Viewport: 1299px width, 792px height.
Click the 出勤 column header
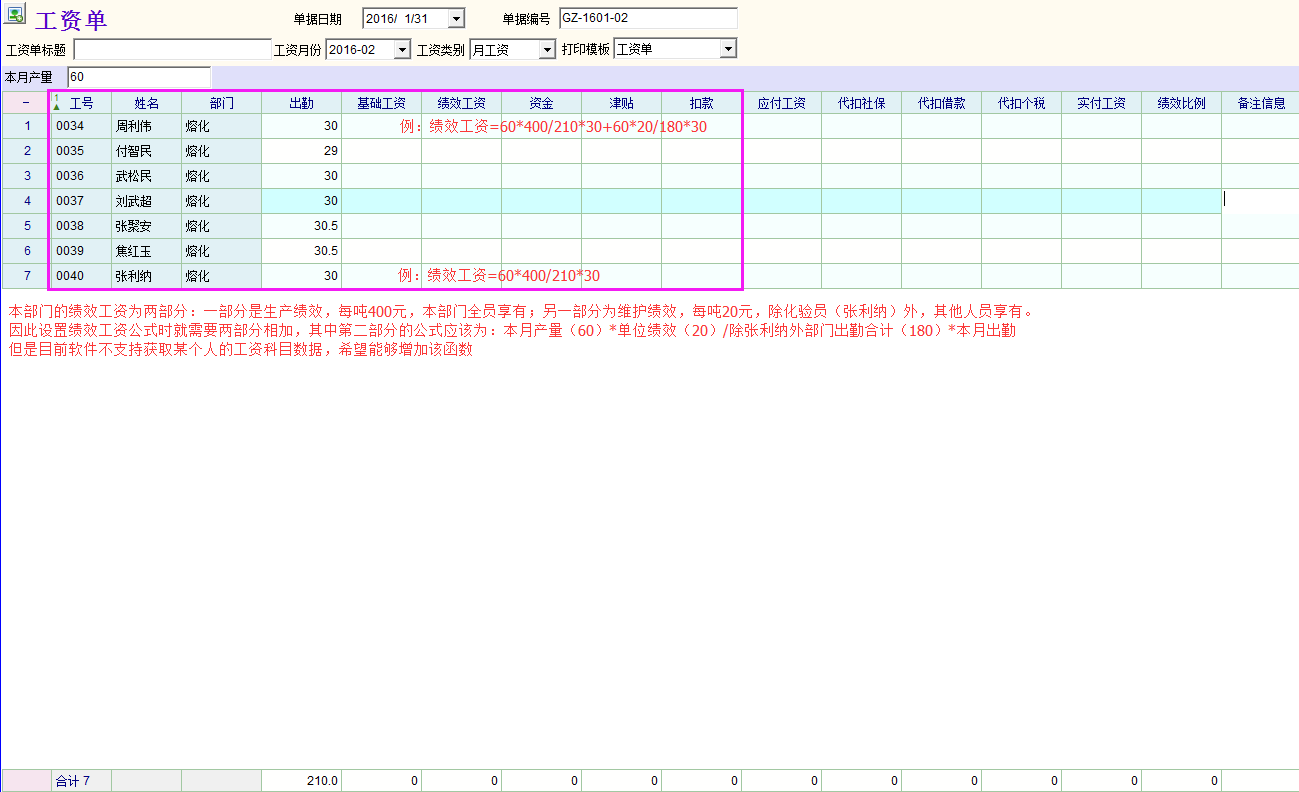tap(301, 103)
